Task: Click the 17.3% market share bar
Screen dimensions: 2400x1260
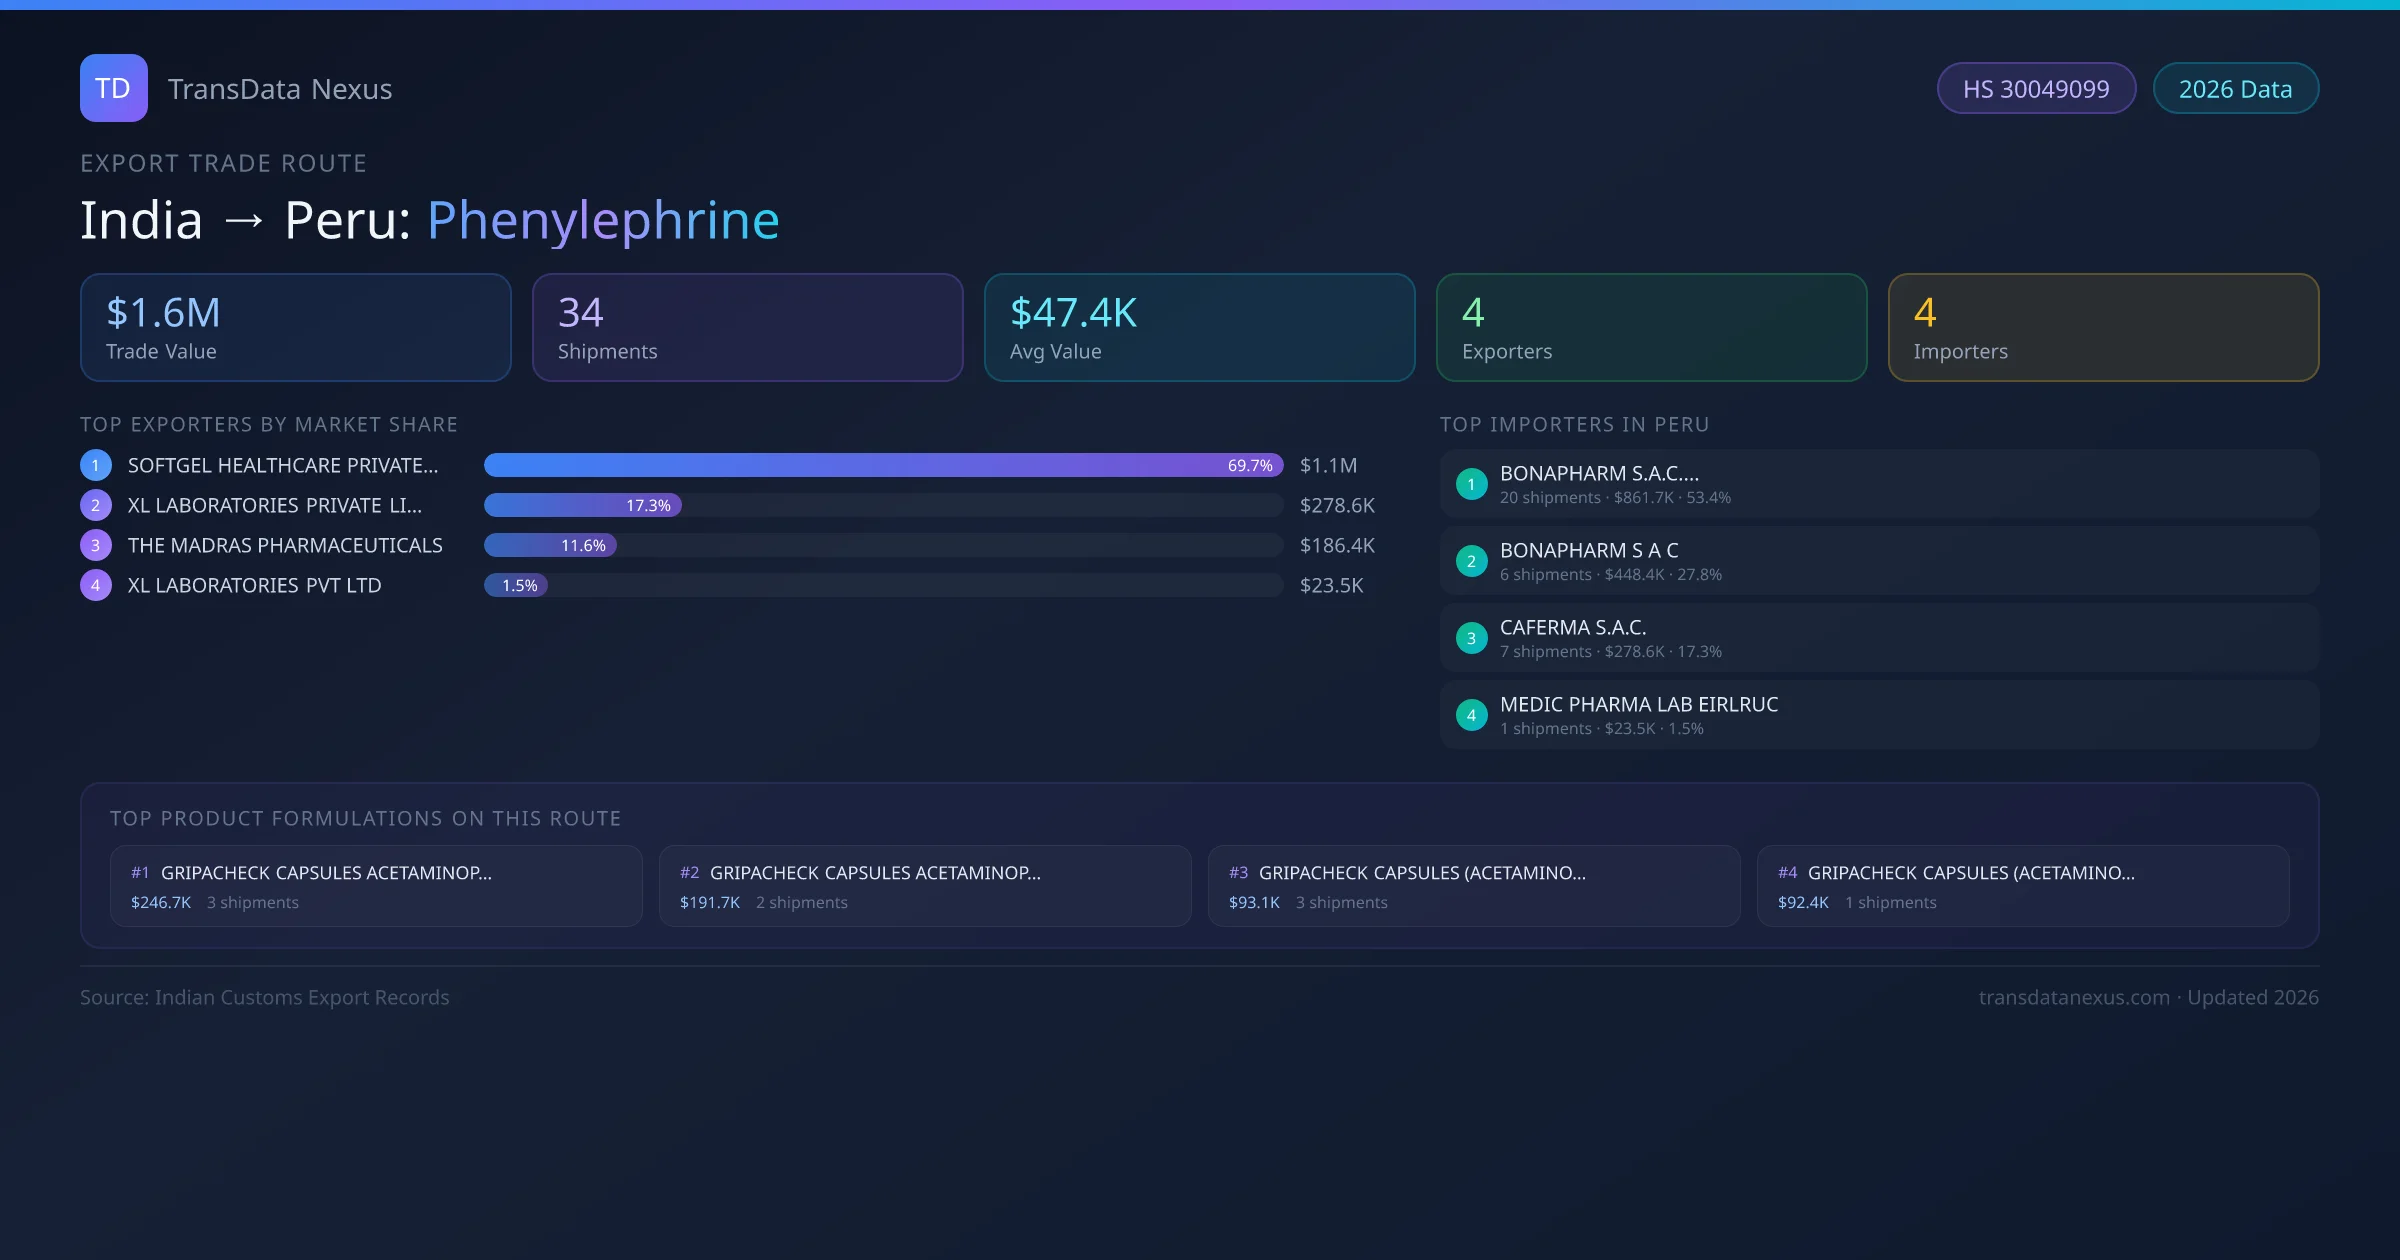Action: [582, 505]
